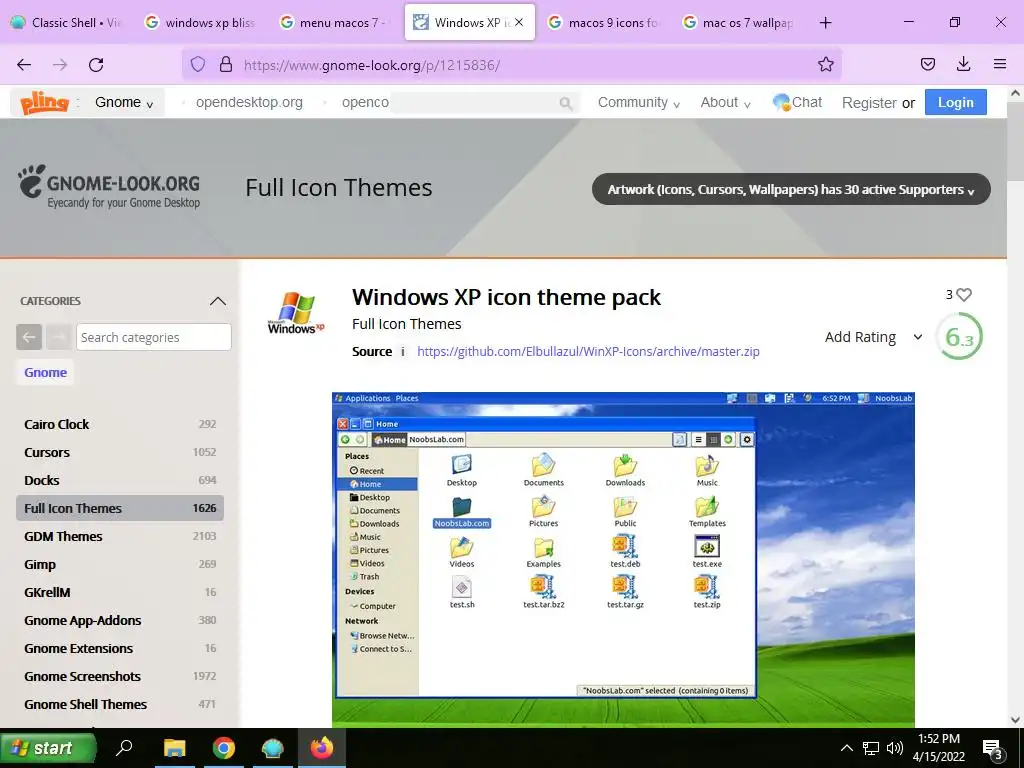Open the Firefox hamburger menu
Screen dimensions: 1024x768
[x=1000, y=64]
